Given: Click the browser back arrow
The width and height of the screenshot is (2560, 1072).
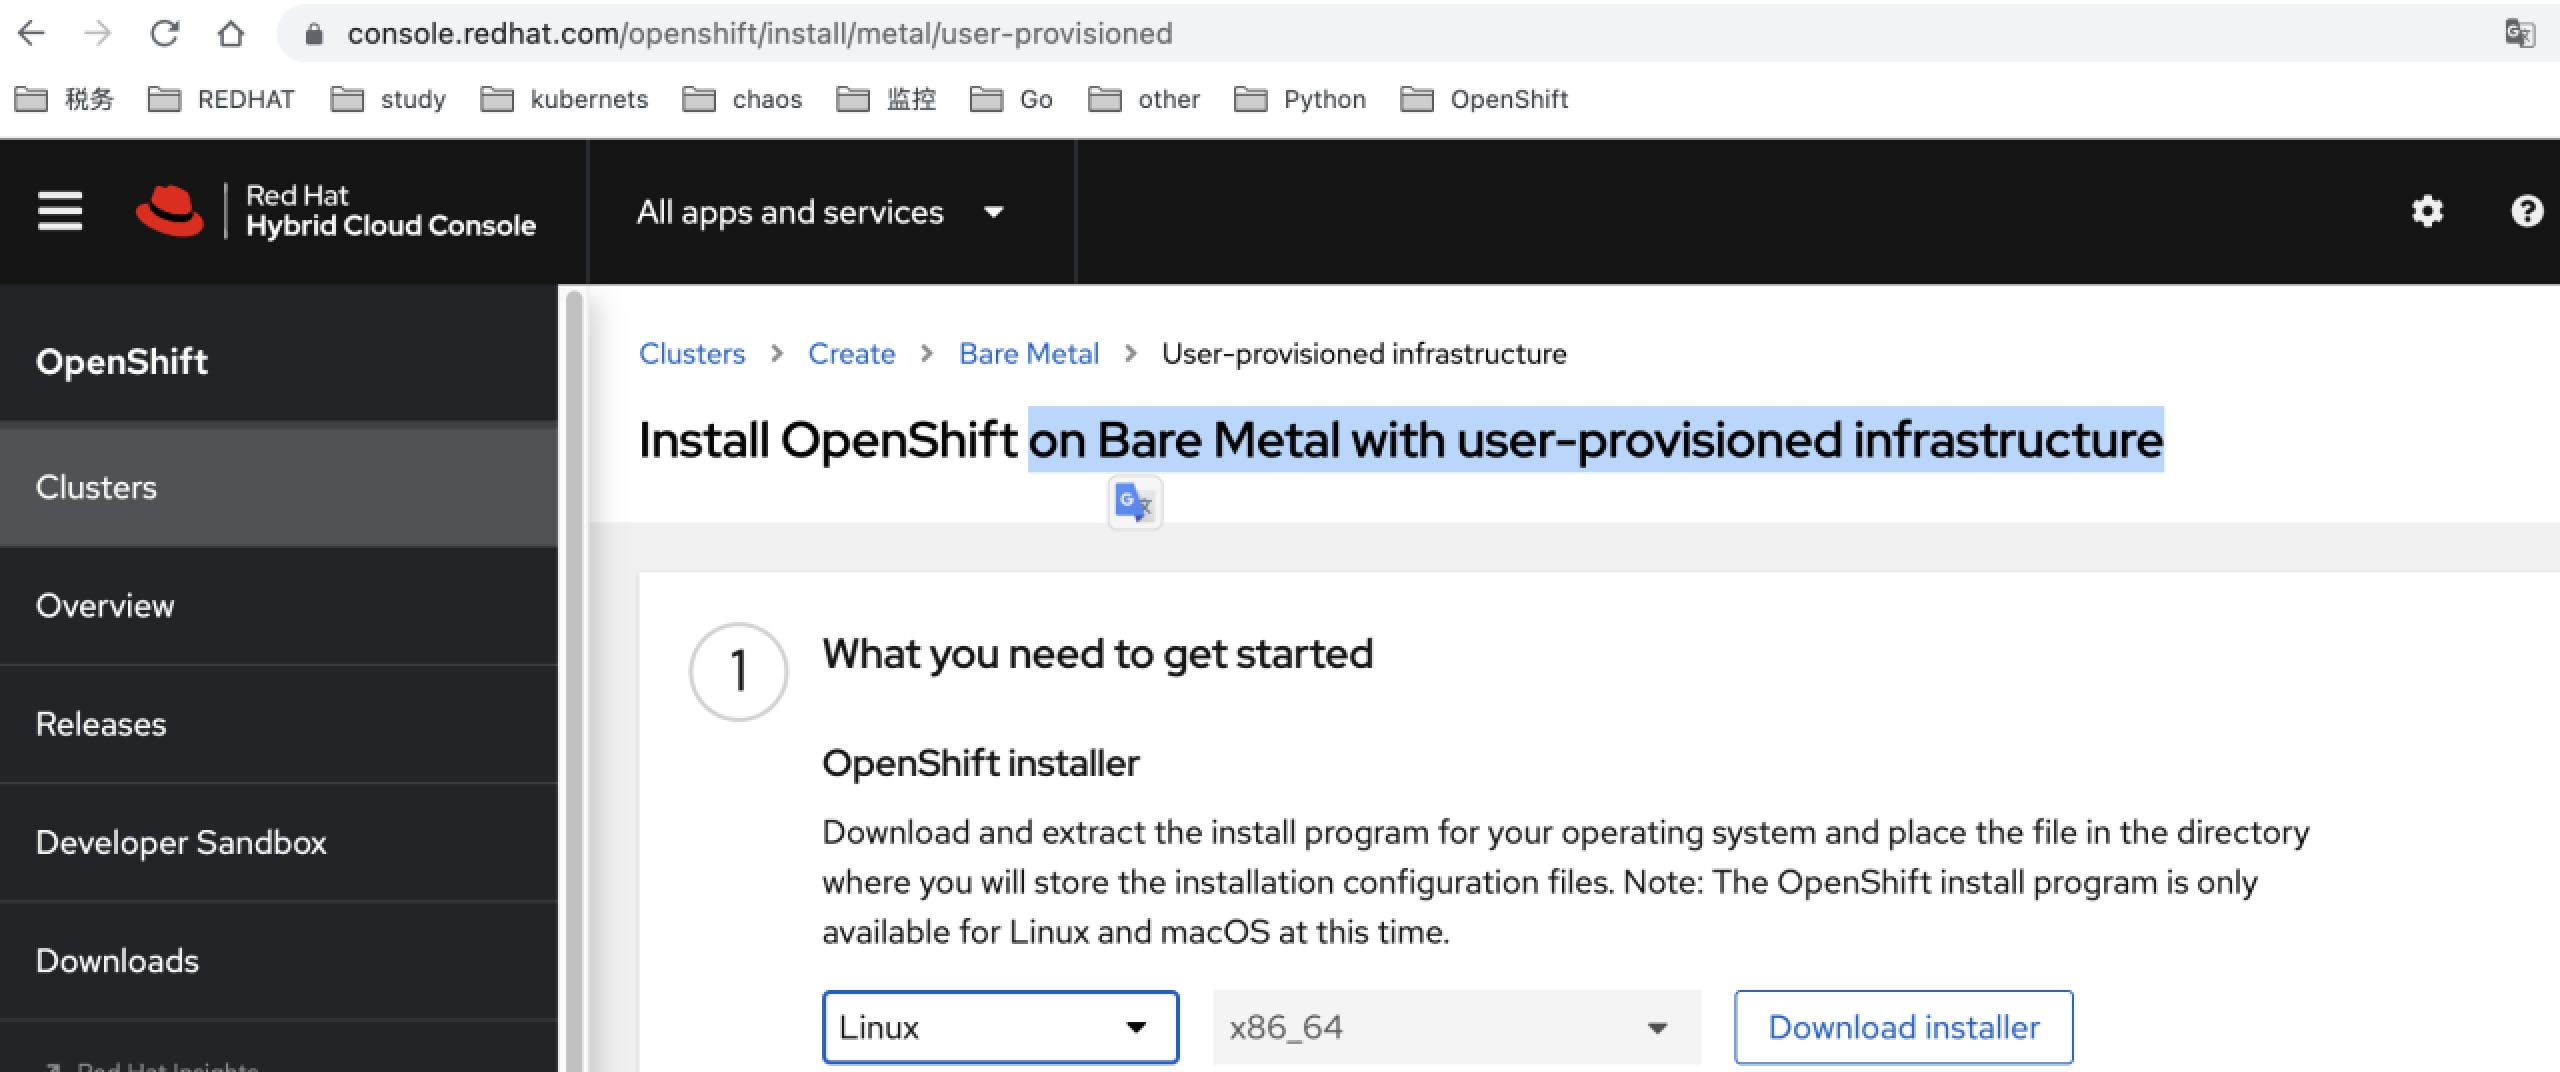Looking at the screenshot, I should click(33, 32).
